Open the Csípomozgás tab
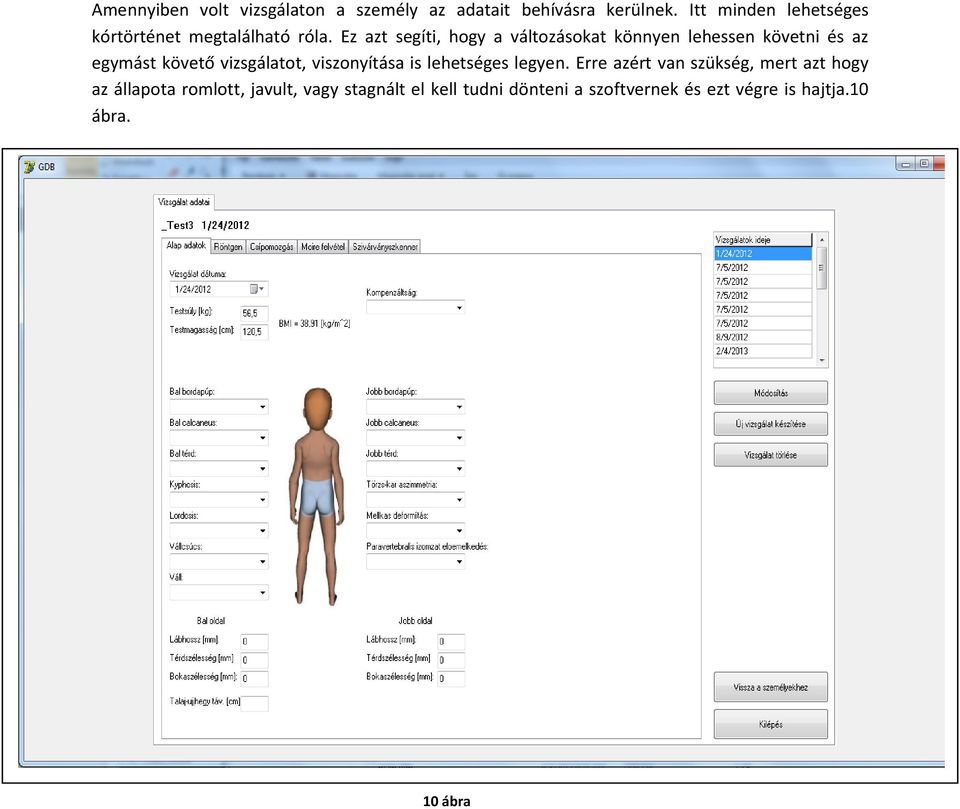The height and width of the screenshot is (809, 960). 271,247
